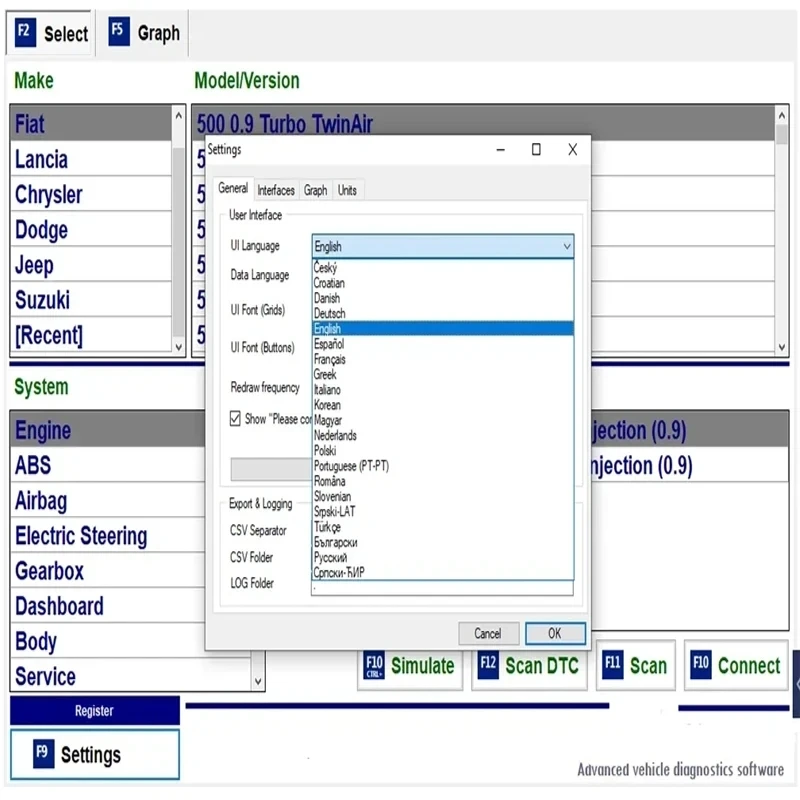Click the F11 Scan button
This screenshot has height=800, width=800.
(x=636, y=665)
